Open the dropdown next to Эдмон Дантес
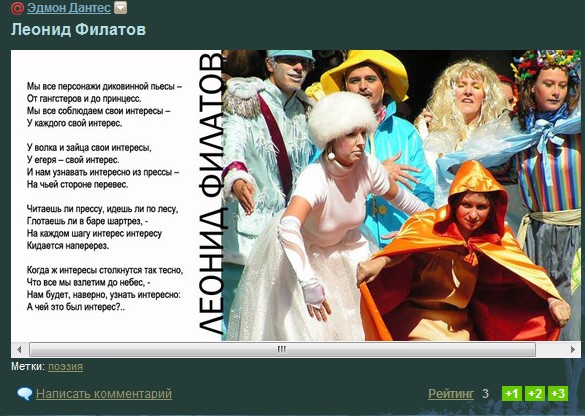 point(120,7)
